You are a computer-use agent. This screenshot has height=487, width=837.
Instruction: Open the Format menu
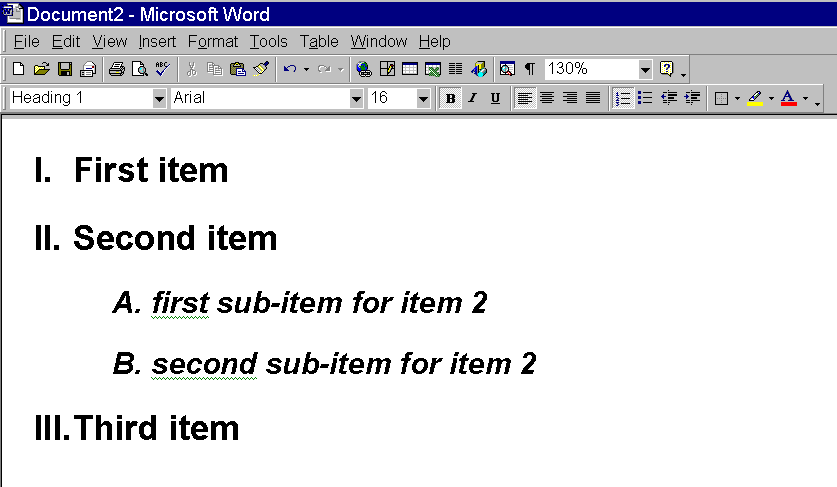click(x=212, y=41)
